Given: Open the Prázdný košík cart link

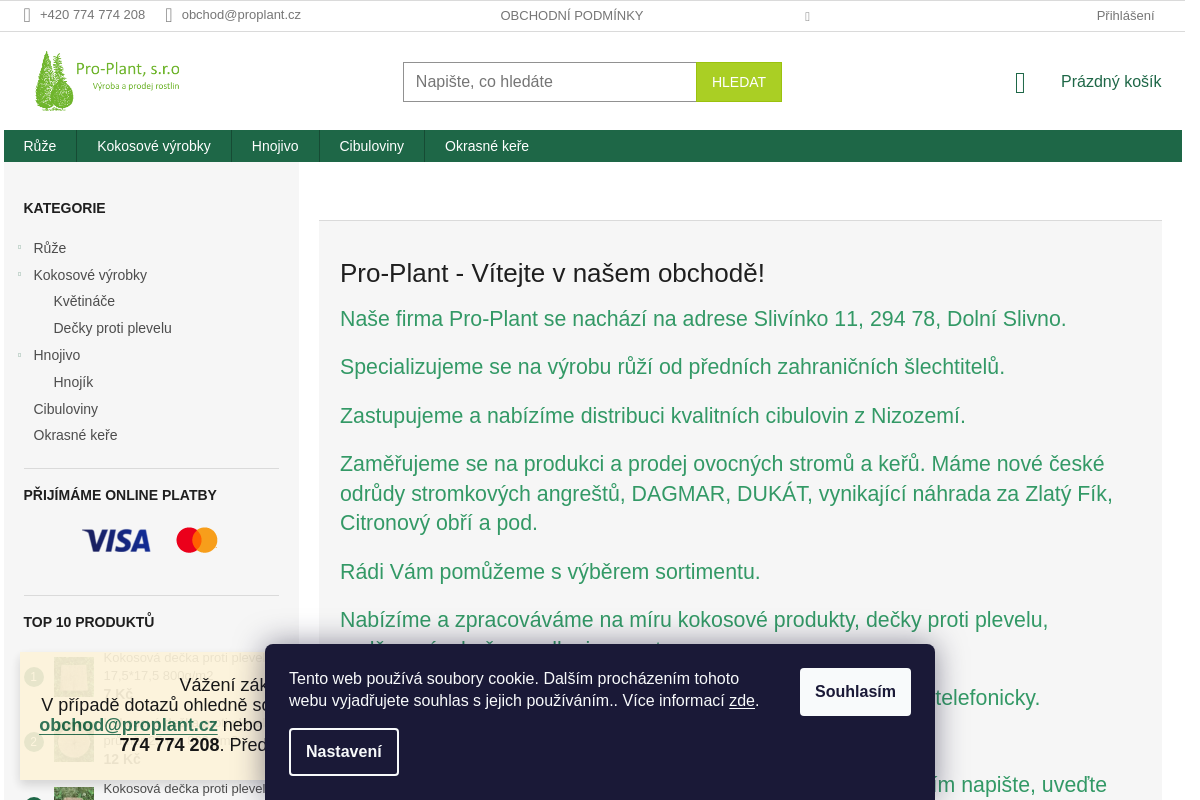Looking at the screenshot, I should click(x=1111, y=82).
